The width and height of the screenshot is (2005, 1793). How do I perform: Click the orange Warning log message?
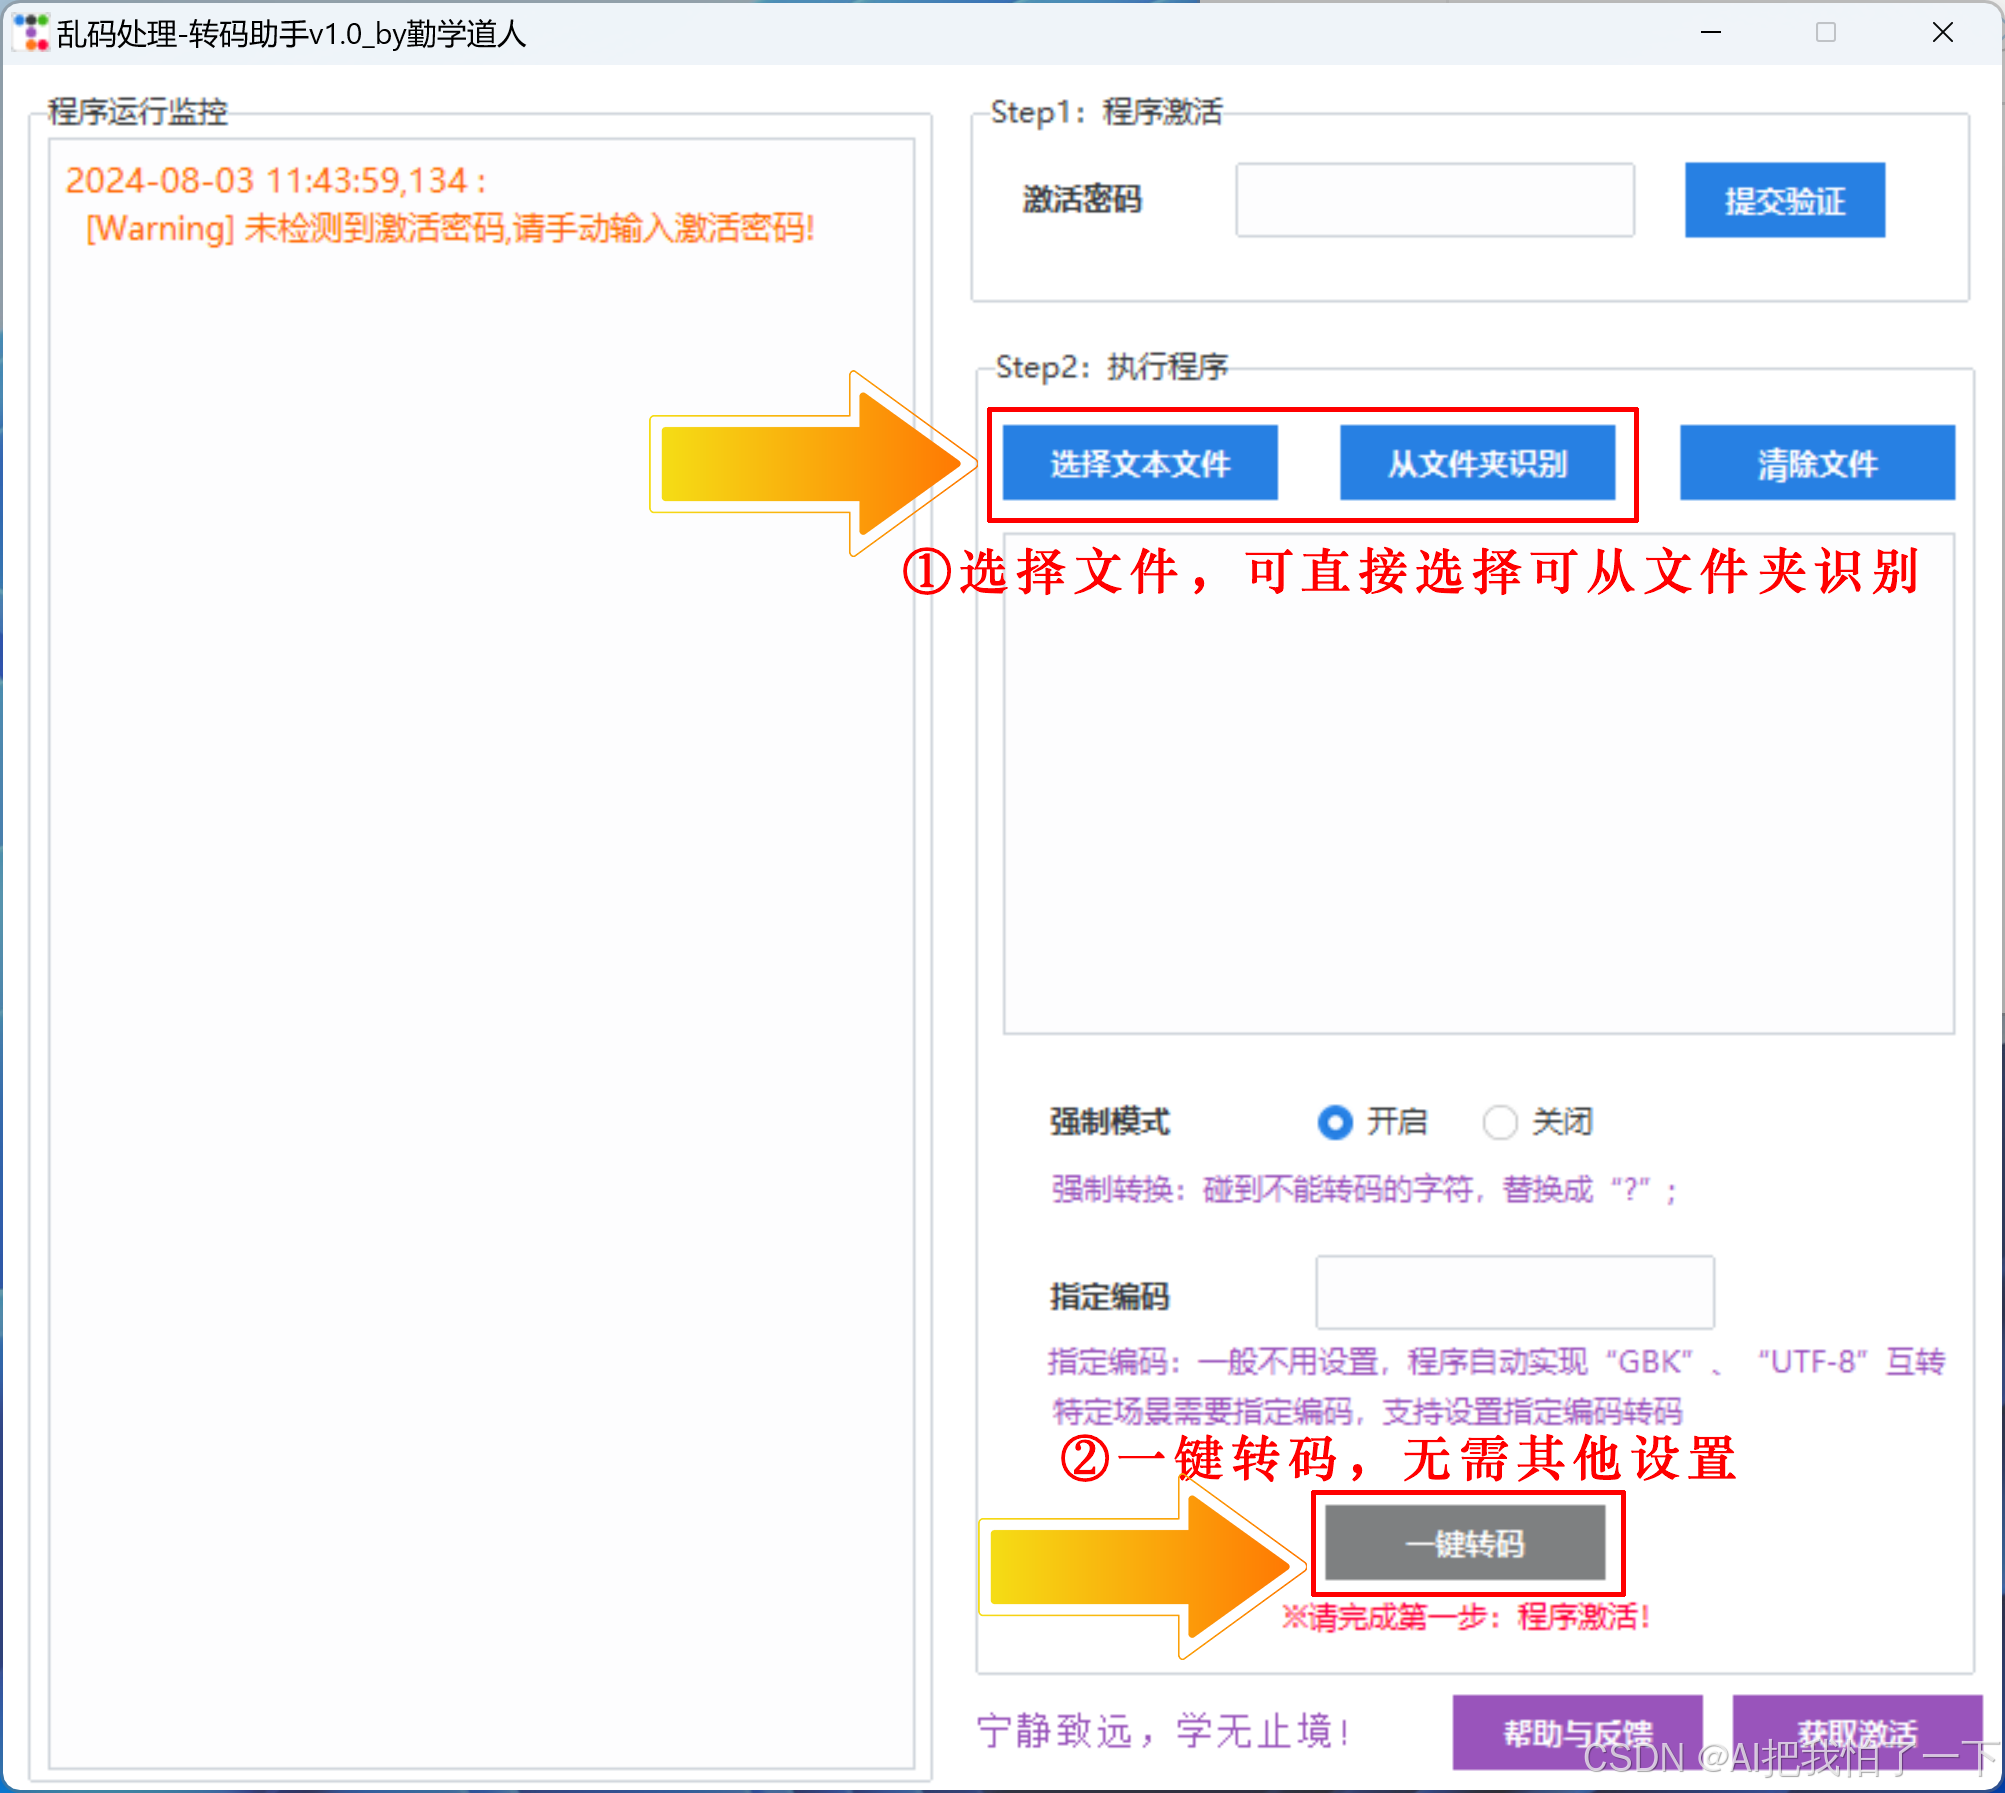450,229
